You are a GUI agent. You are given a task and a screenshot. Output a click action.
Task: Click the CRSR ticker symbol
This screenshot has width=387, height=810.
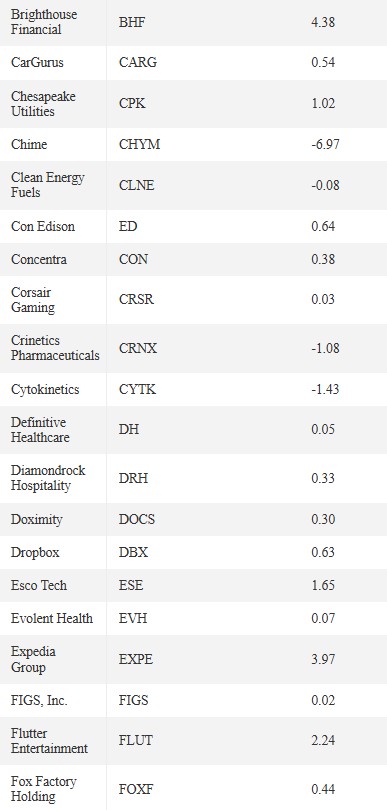tap(136, 300)
